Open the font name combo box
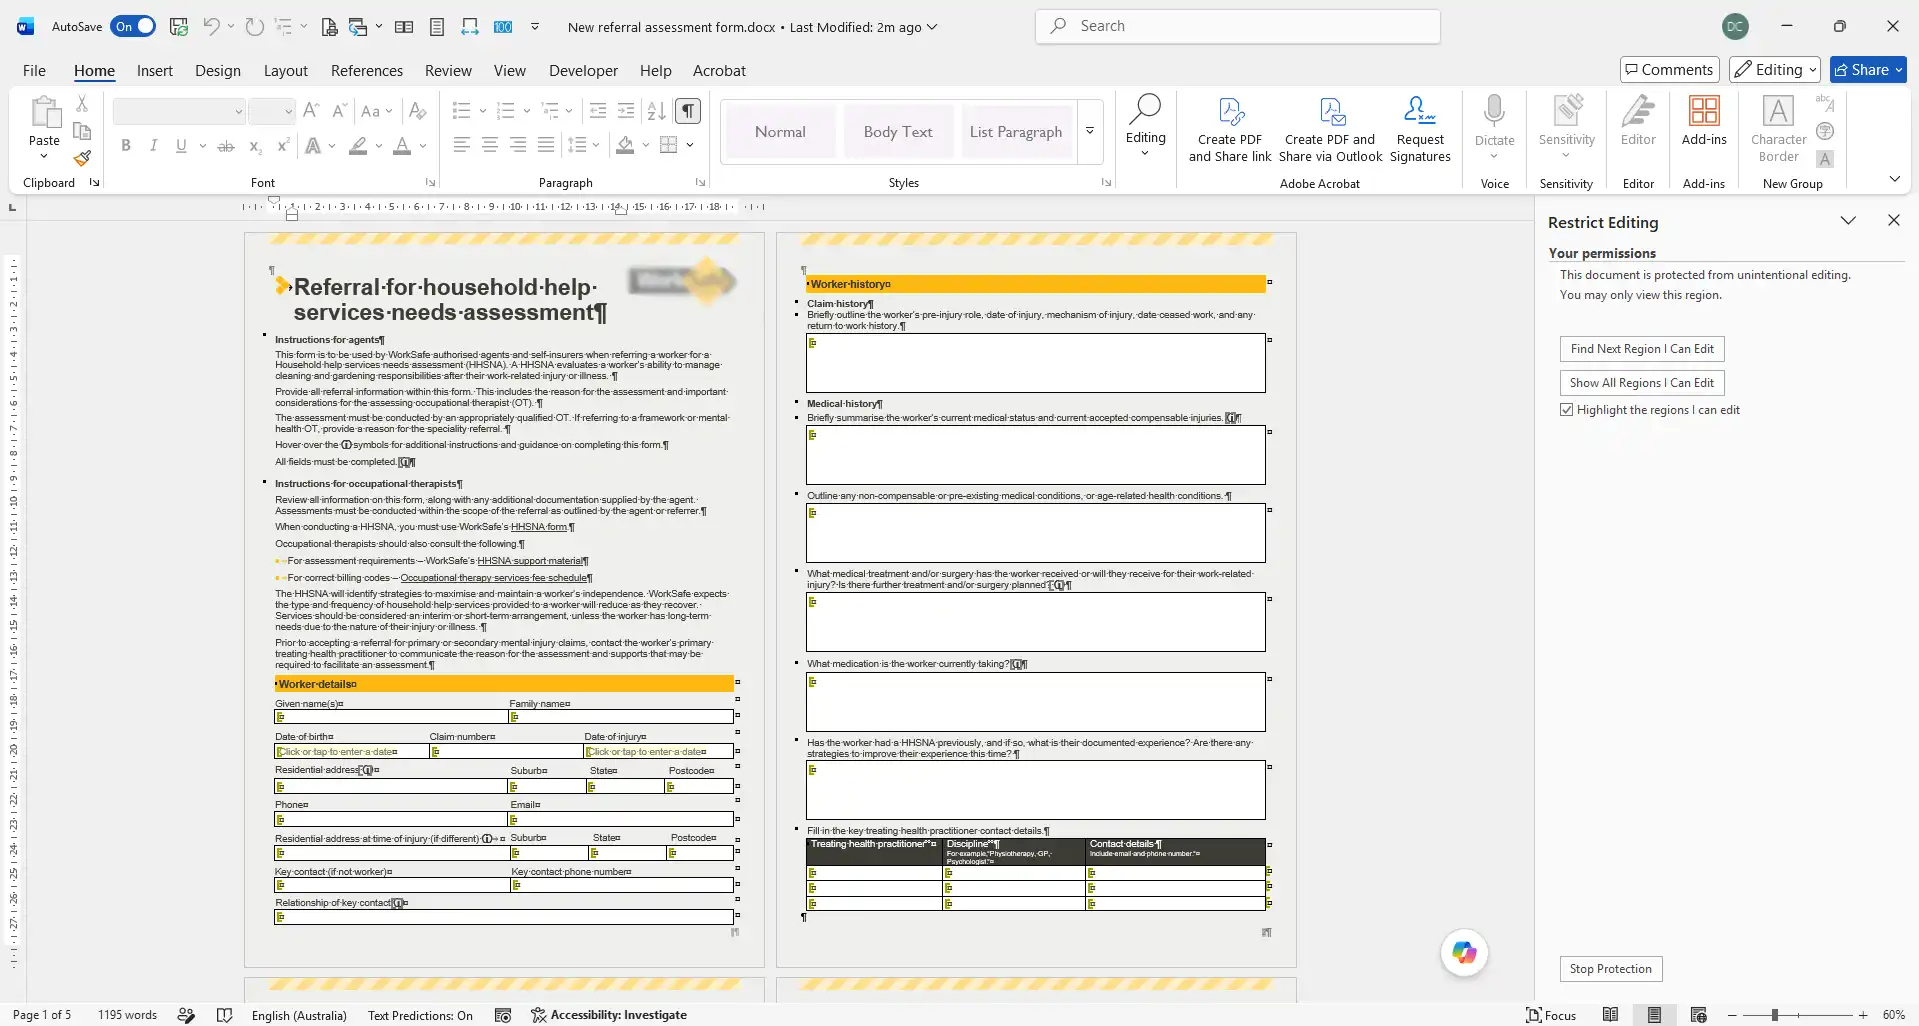The width and height of the screenshot is (1919, 1026). pyautogui.click(x=179, y=111)
